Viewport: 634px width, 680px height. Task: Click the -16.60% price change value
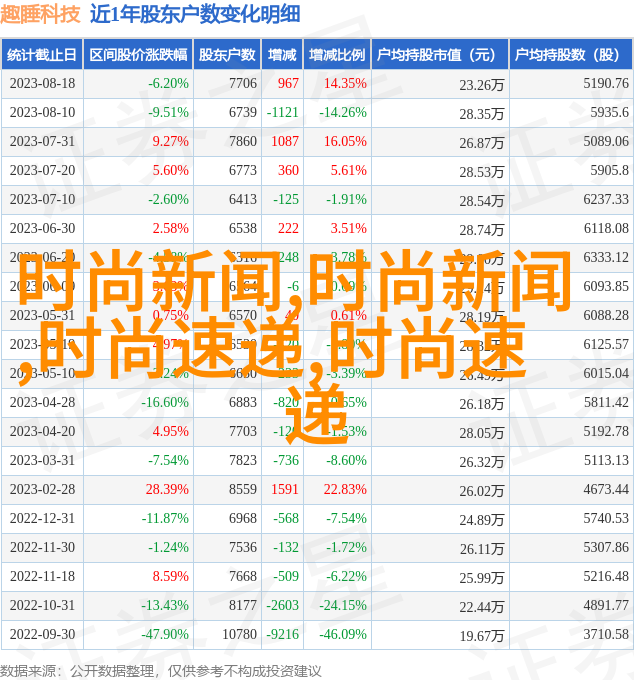165,402
